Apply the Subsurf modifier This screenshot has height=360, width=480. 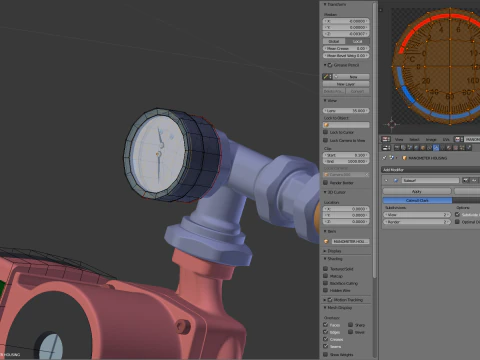(417, 191)
